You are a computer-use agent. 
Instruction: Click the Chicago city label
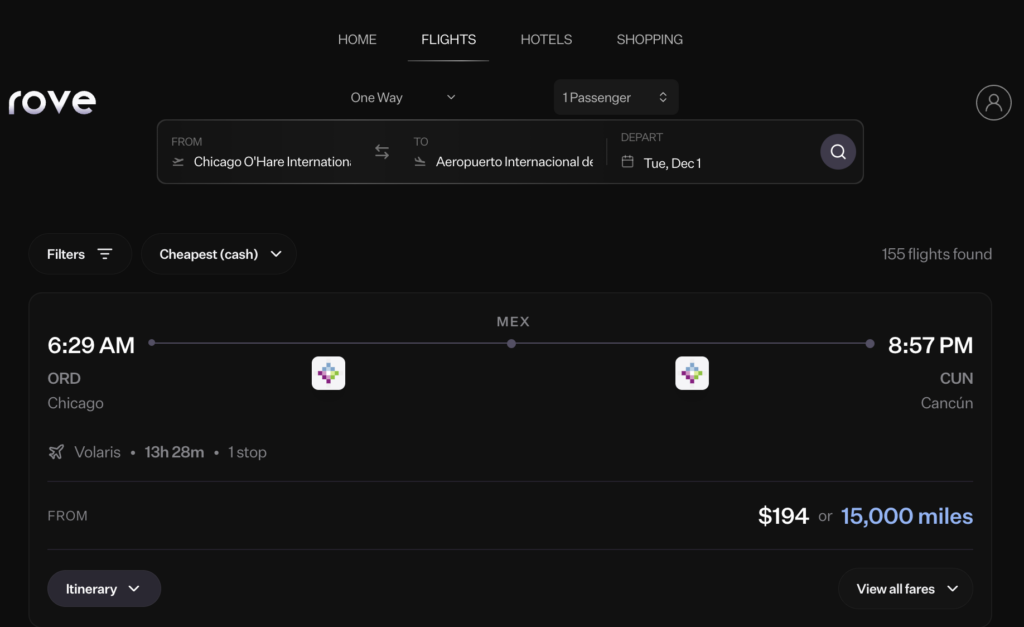75,403
